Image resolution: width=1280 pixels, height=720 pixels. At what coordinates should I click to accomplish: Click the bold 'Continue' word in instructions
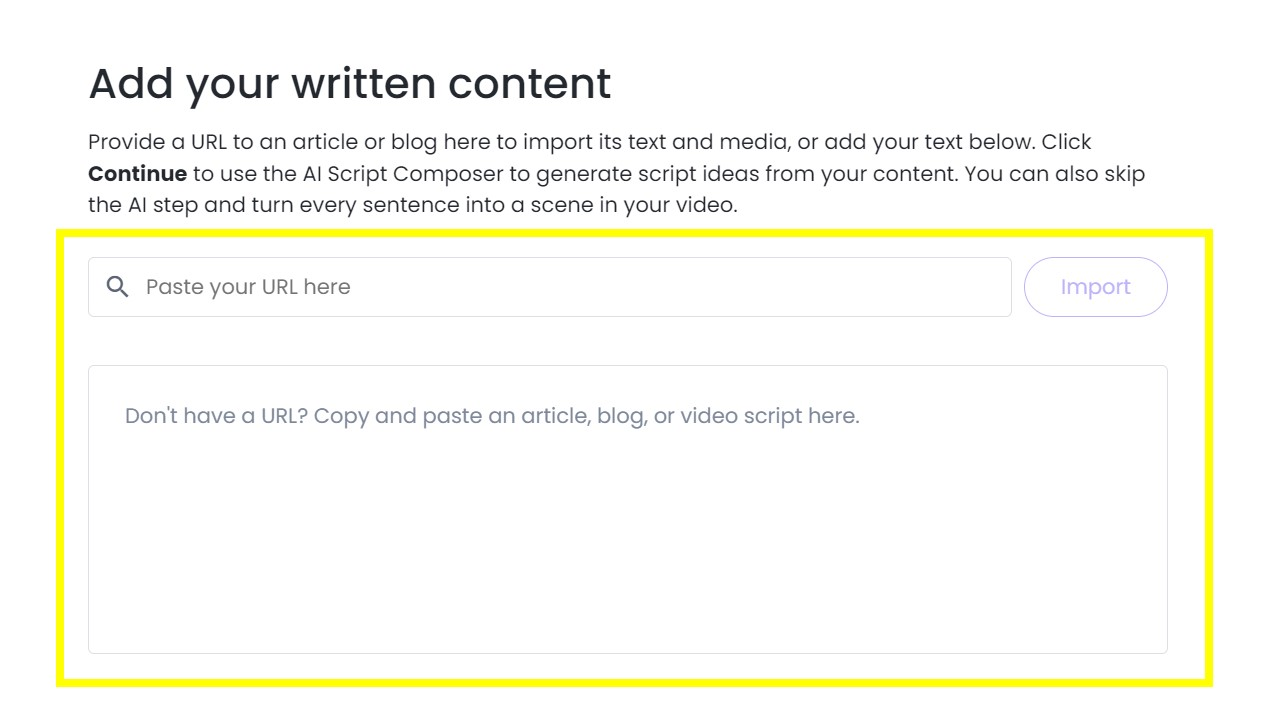(137, 173)
